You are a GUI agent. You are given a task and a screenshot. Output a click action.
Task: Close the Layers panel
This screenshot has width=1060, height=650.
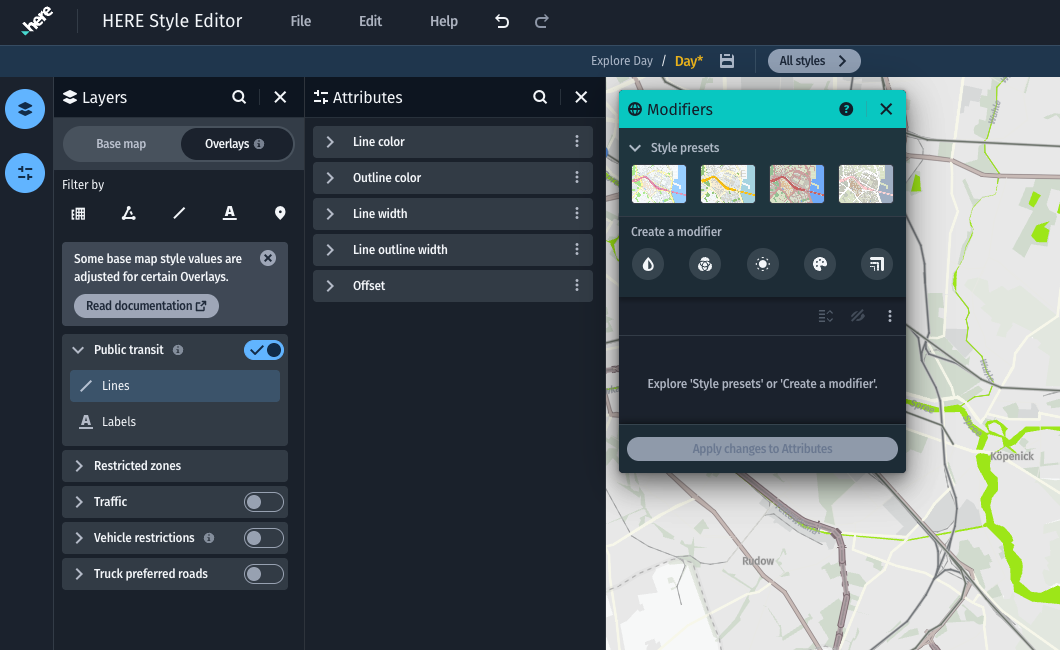click(x=280, y=97)
